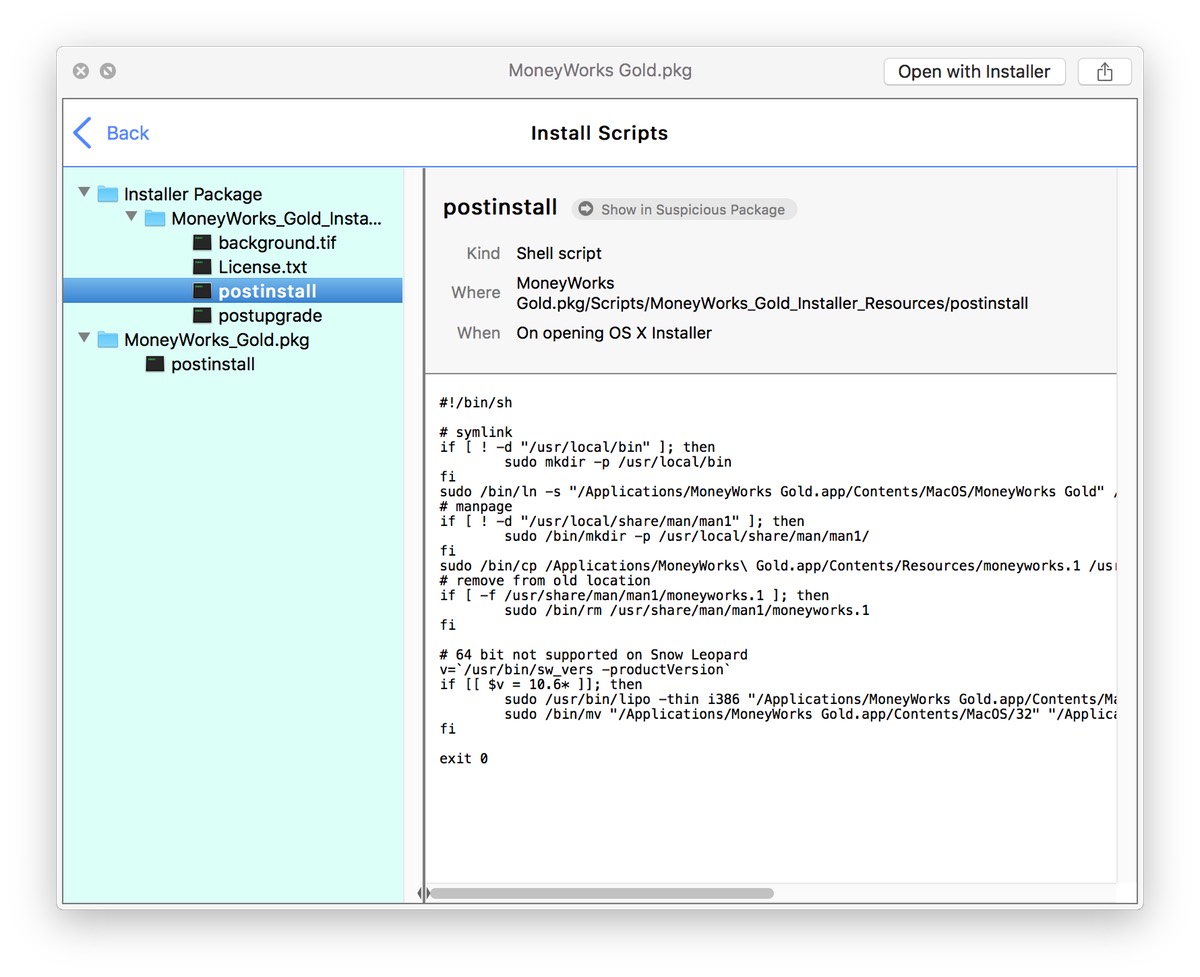
Task: Click the horizontal scrollbar under the script
Action: [x=601, y=893]
